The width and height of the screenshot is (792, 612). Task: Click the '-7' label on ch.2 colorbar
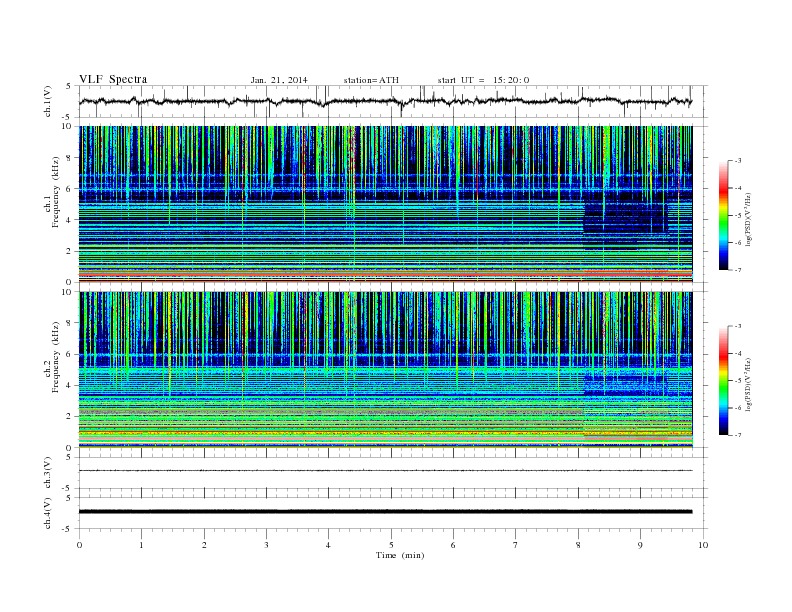click(x=737, y=435)
